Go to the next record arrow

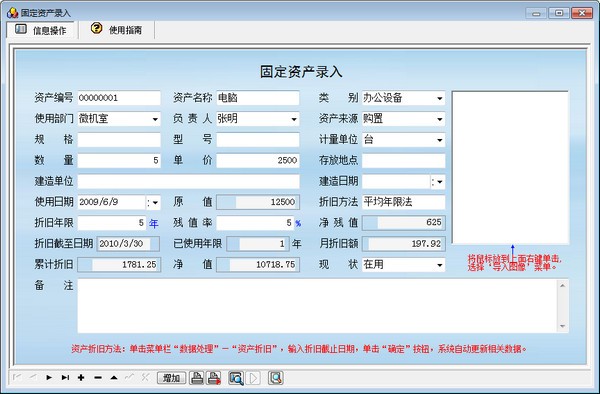tap(49, 378)
